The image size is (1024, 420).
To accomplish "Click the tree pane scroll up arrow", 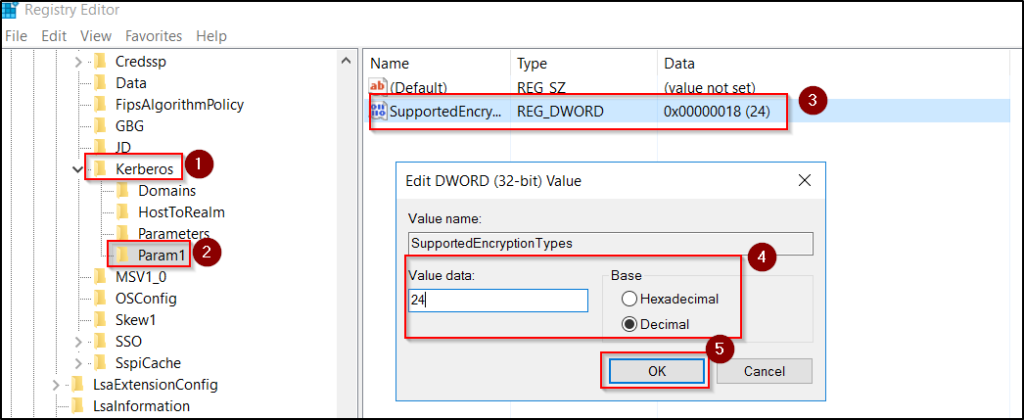I will click(346, 61).
